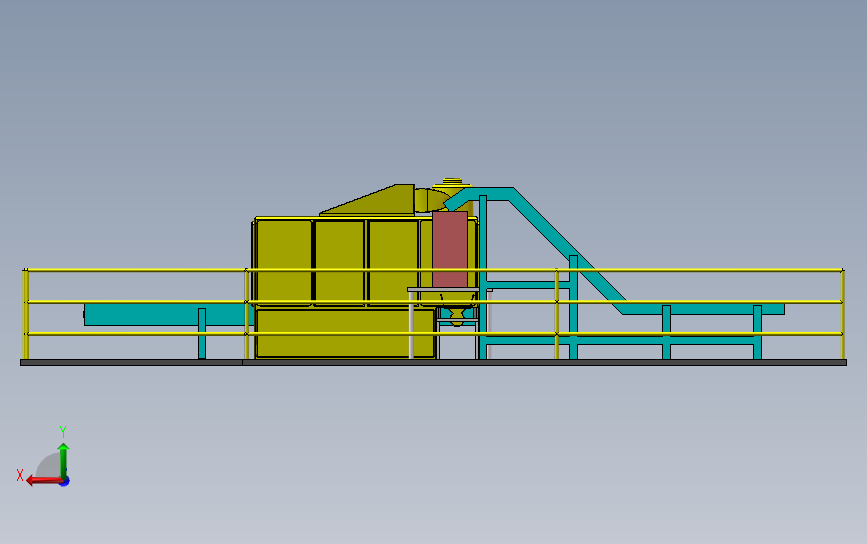Select the large lower yellow enclosure panel
This screenshot has width=867, height=544.
346,333
